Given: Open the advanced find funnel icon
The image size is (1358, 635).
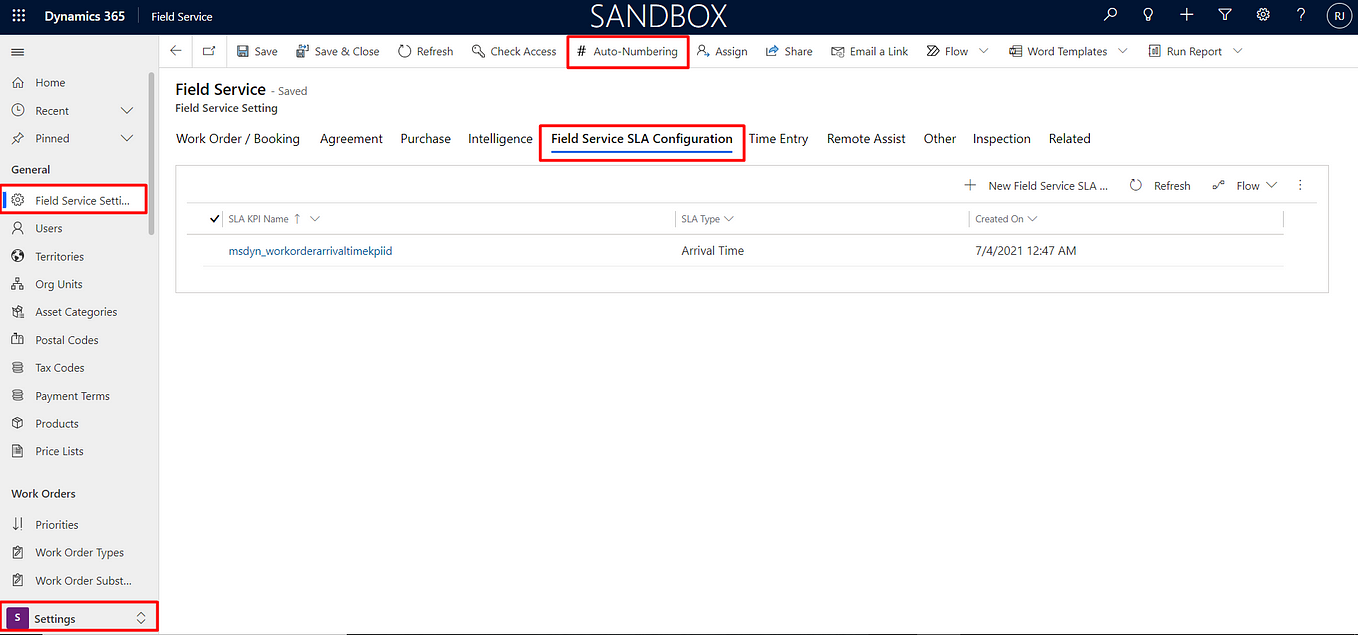Looking at the screenshot, I should (1225, 15).
